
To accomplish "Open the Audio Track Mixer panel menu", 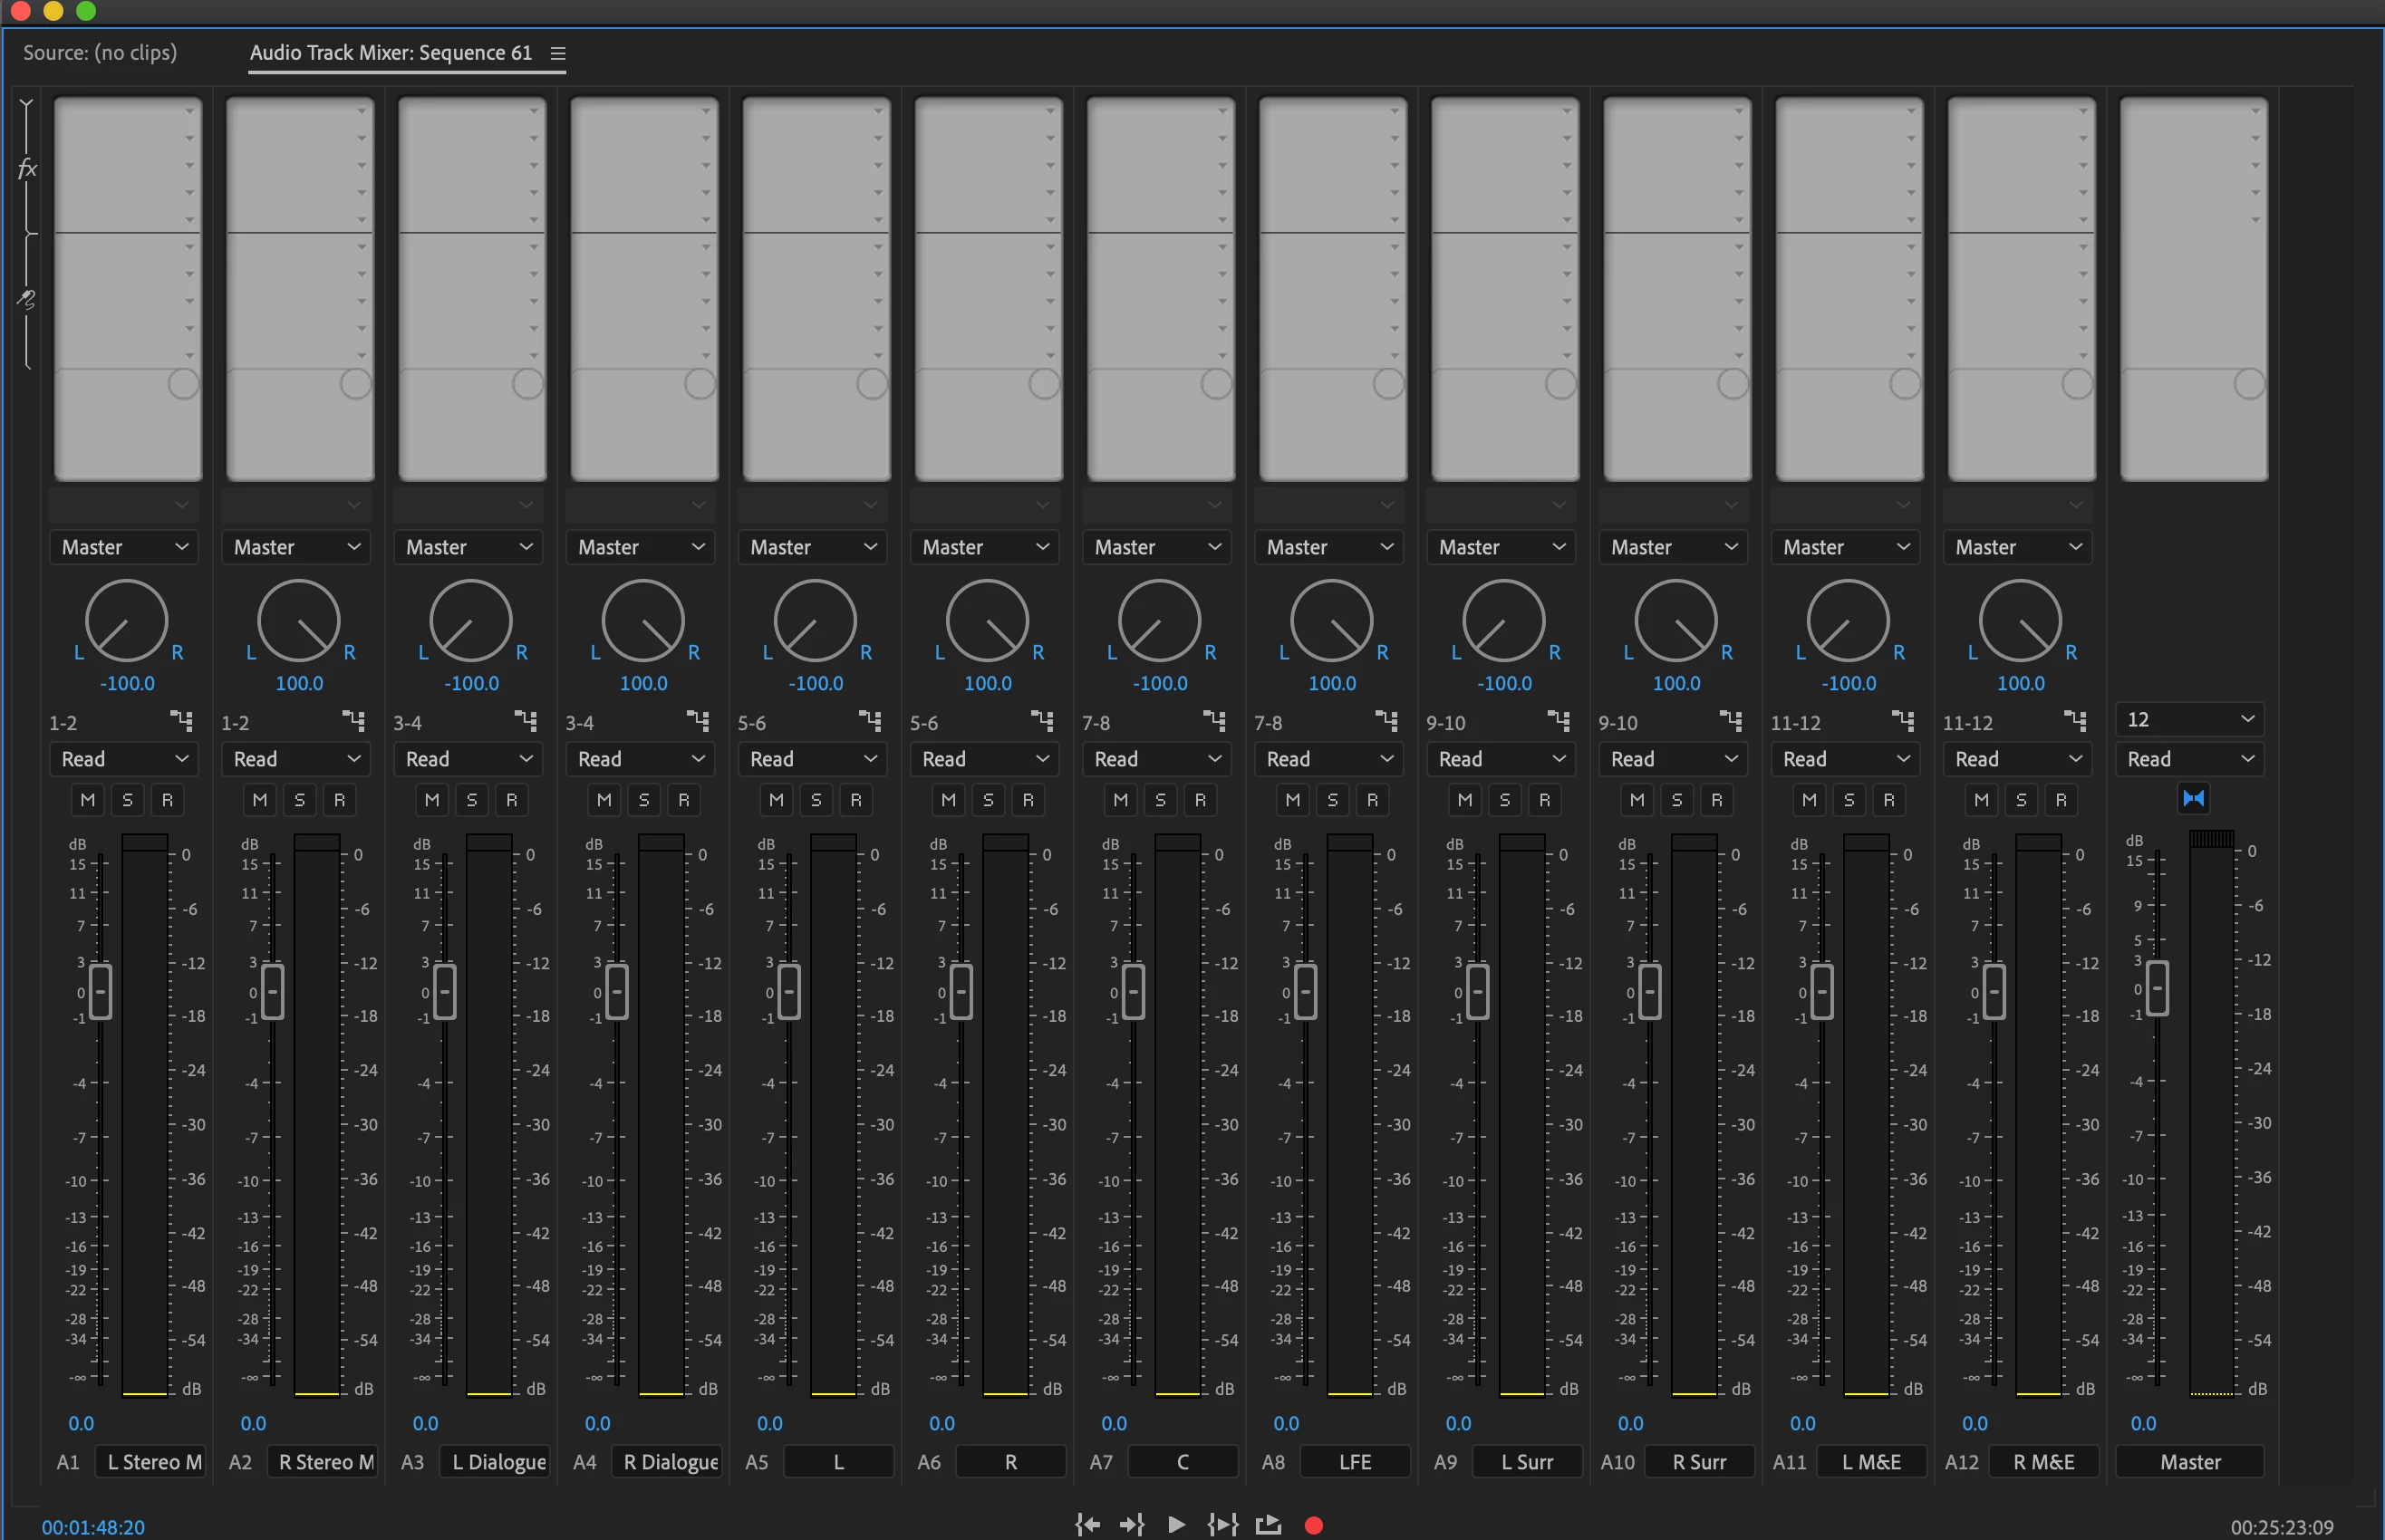I will click(558, 53).
